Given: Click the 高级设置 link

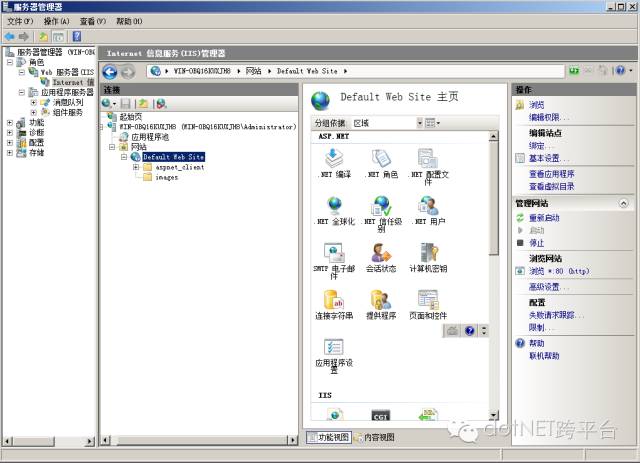Looking at the screenshot, I should point(548,287).
